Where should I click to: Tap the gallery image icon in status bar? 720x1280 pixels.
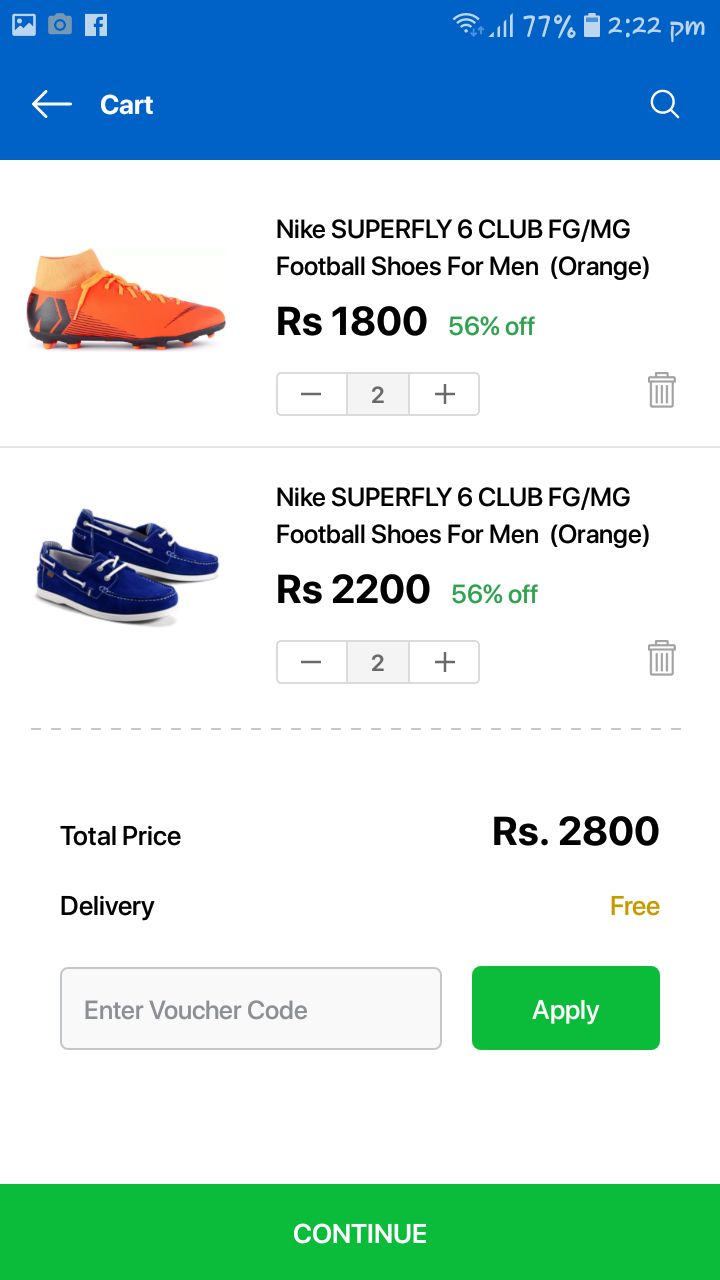(24, 25)
